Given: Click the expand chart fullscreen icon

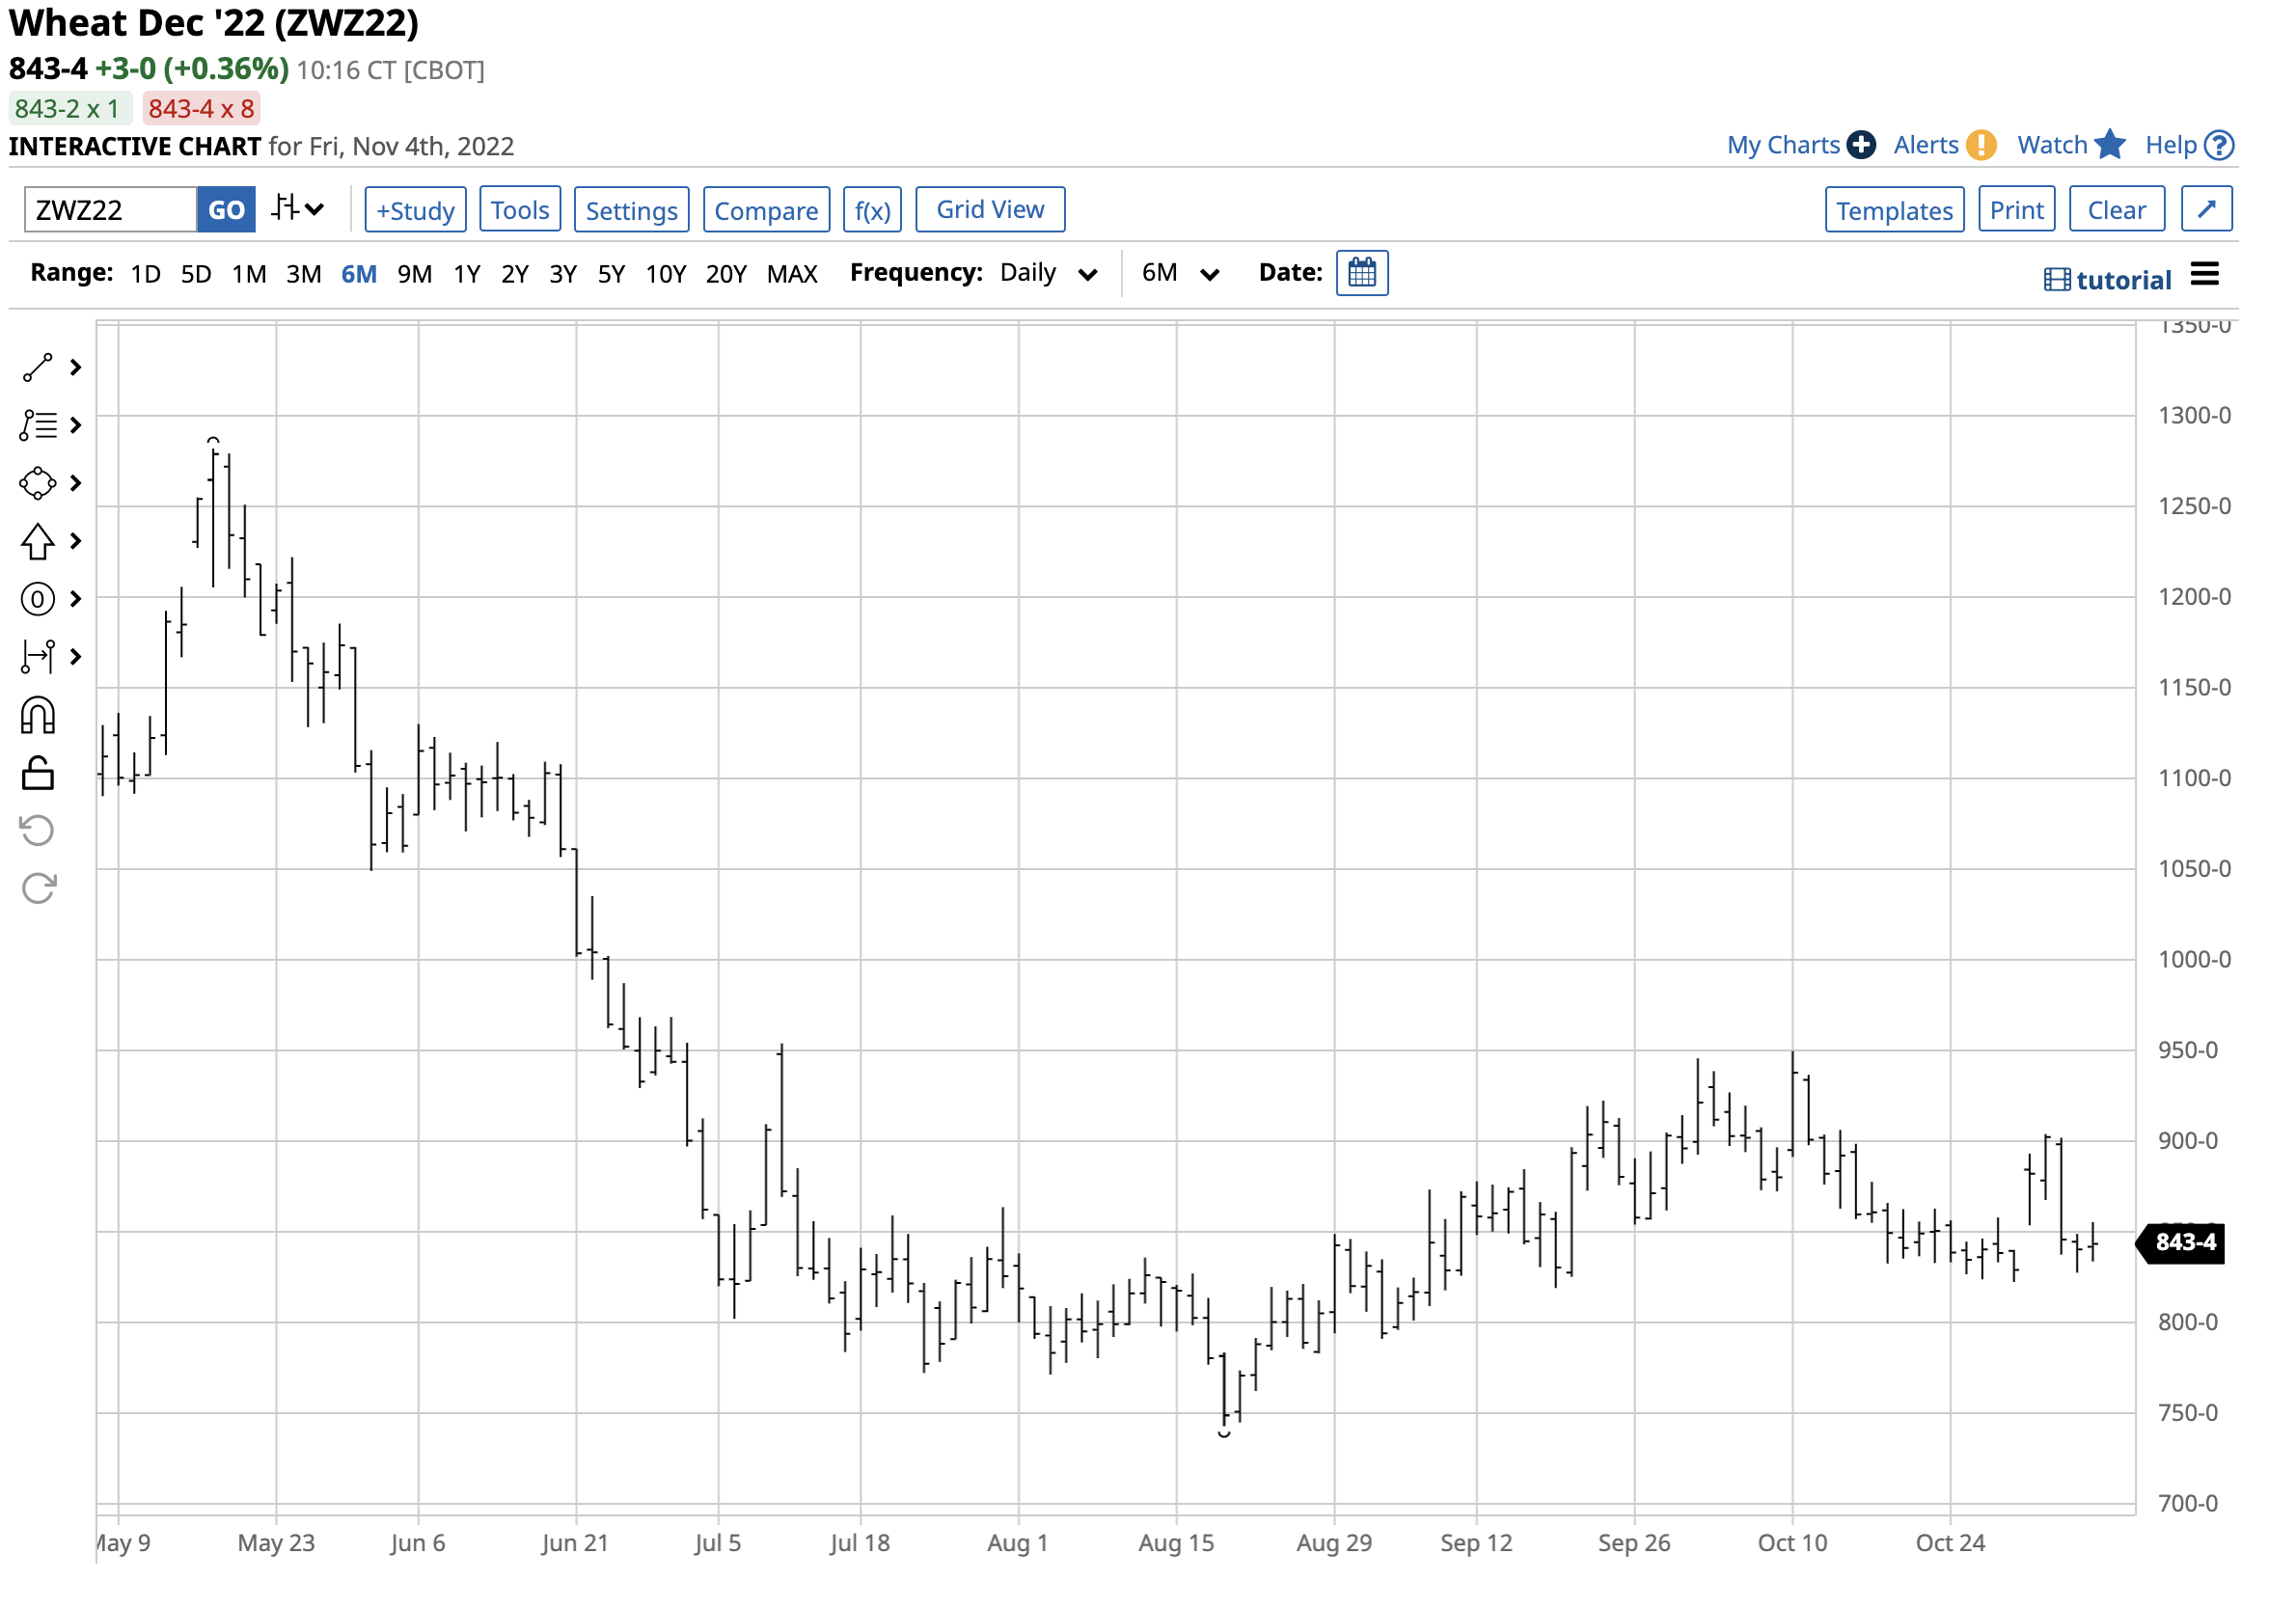Looking at the screenshot, I should click(x=2206, y=210).
